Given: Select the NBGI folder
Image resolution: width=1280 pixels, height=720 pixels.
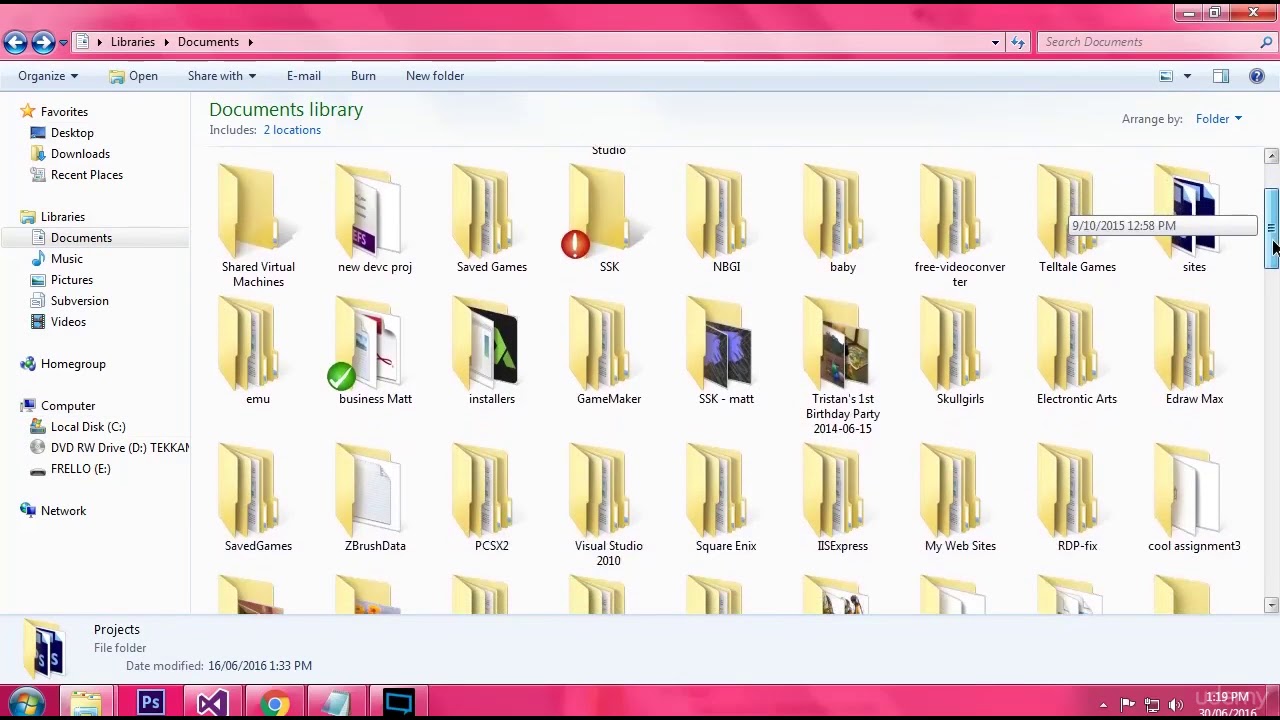Looking at the screenshot, I should point(726,220).
